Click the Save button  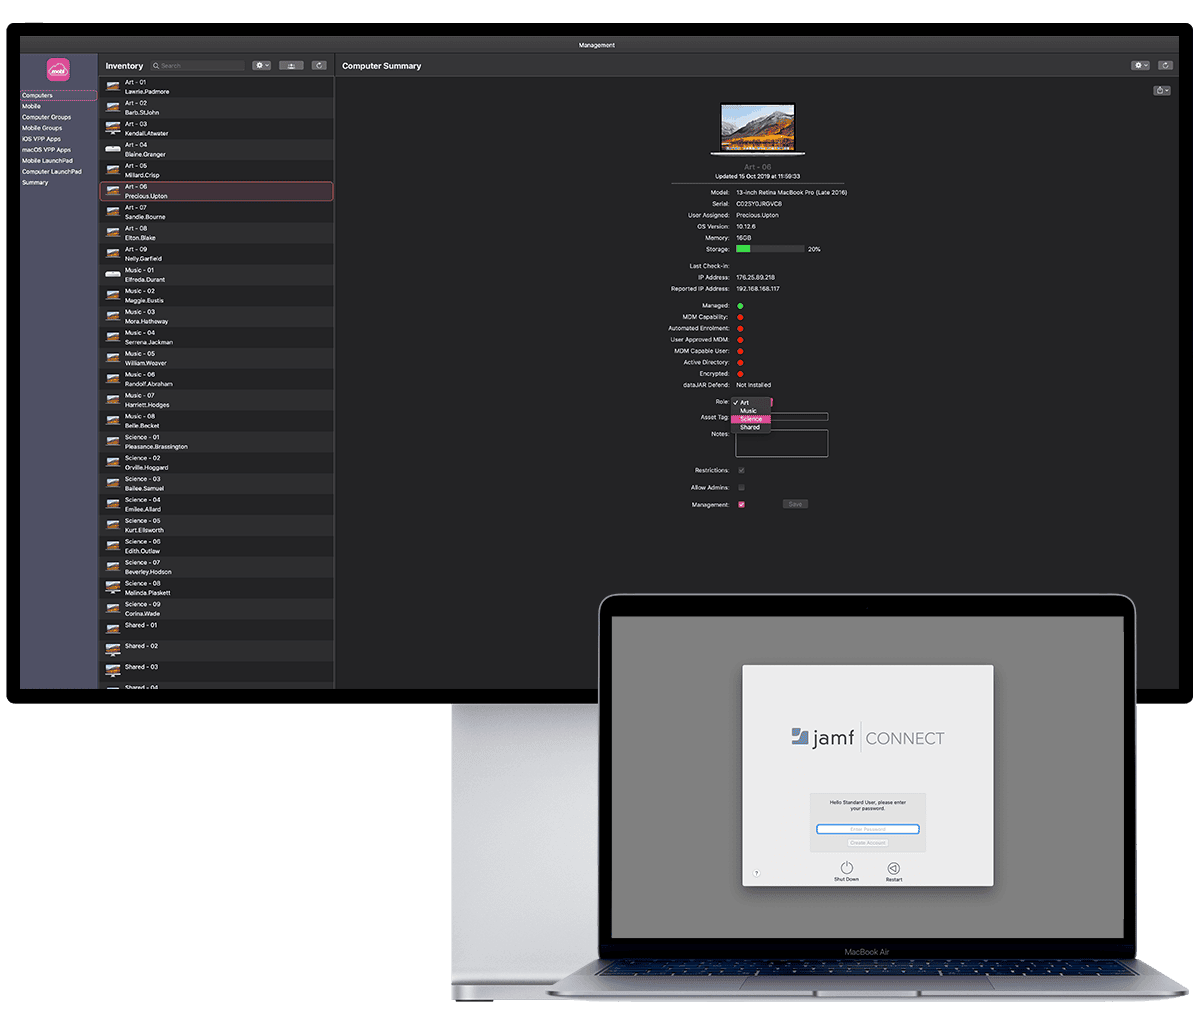[x=795, y=504]
